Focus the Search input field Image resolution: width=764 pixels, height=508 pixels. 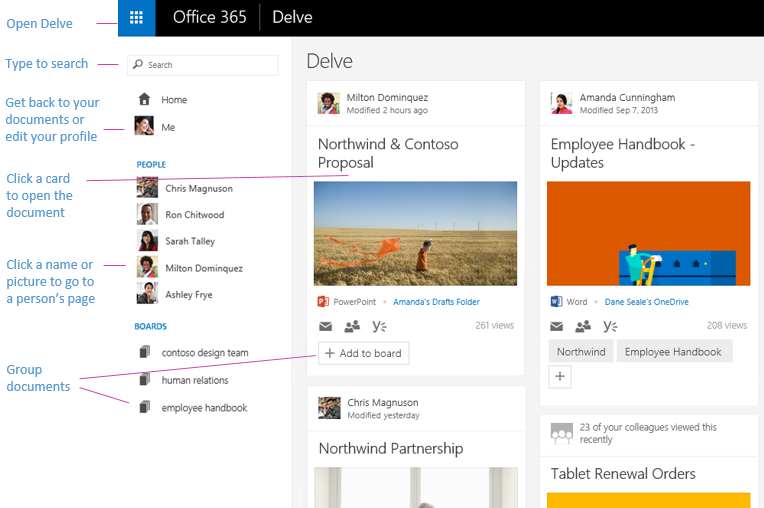(203, 65)
